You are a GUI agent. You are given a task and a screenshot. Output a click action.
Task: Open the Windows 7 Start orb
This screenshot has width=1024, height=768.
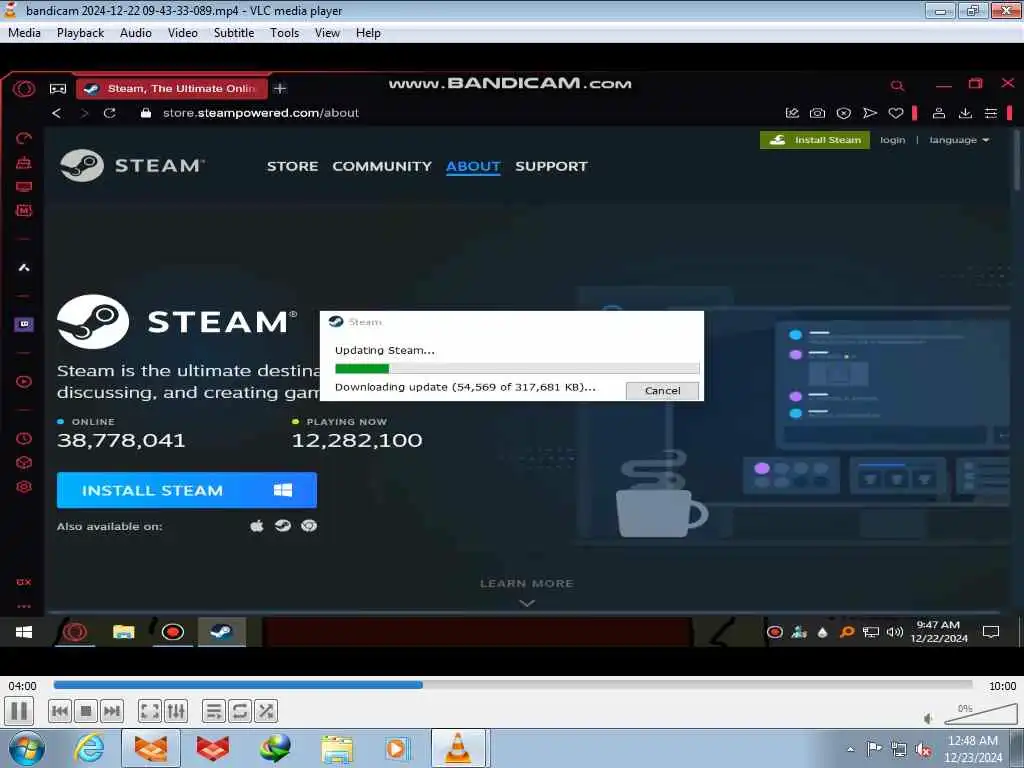26,748
